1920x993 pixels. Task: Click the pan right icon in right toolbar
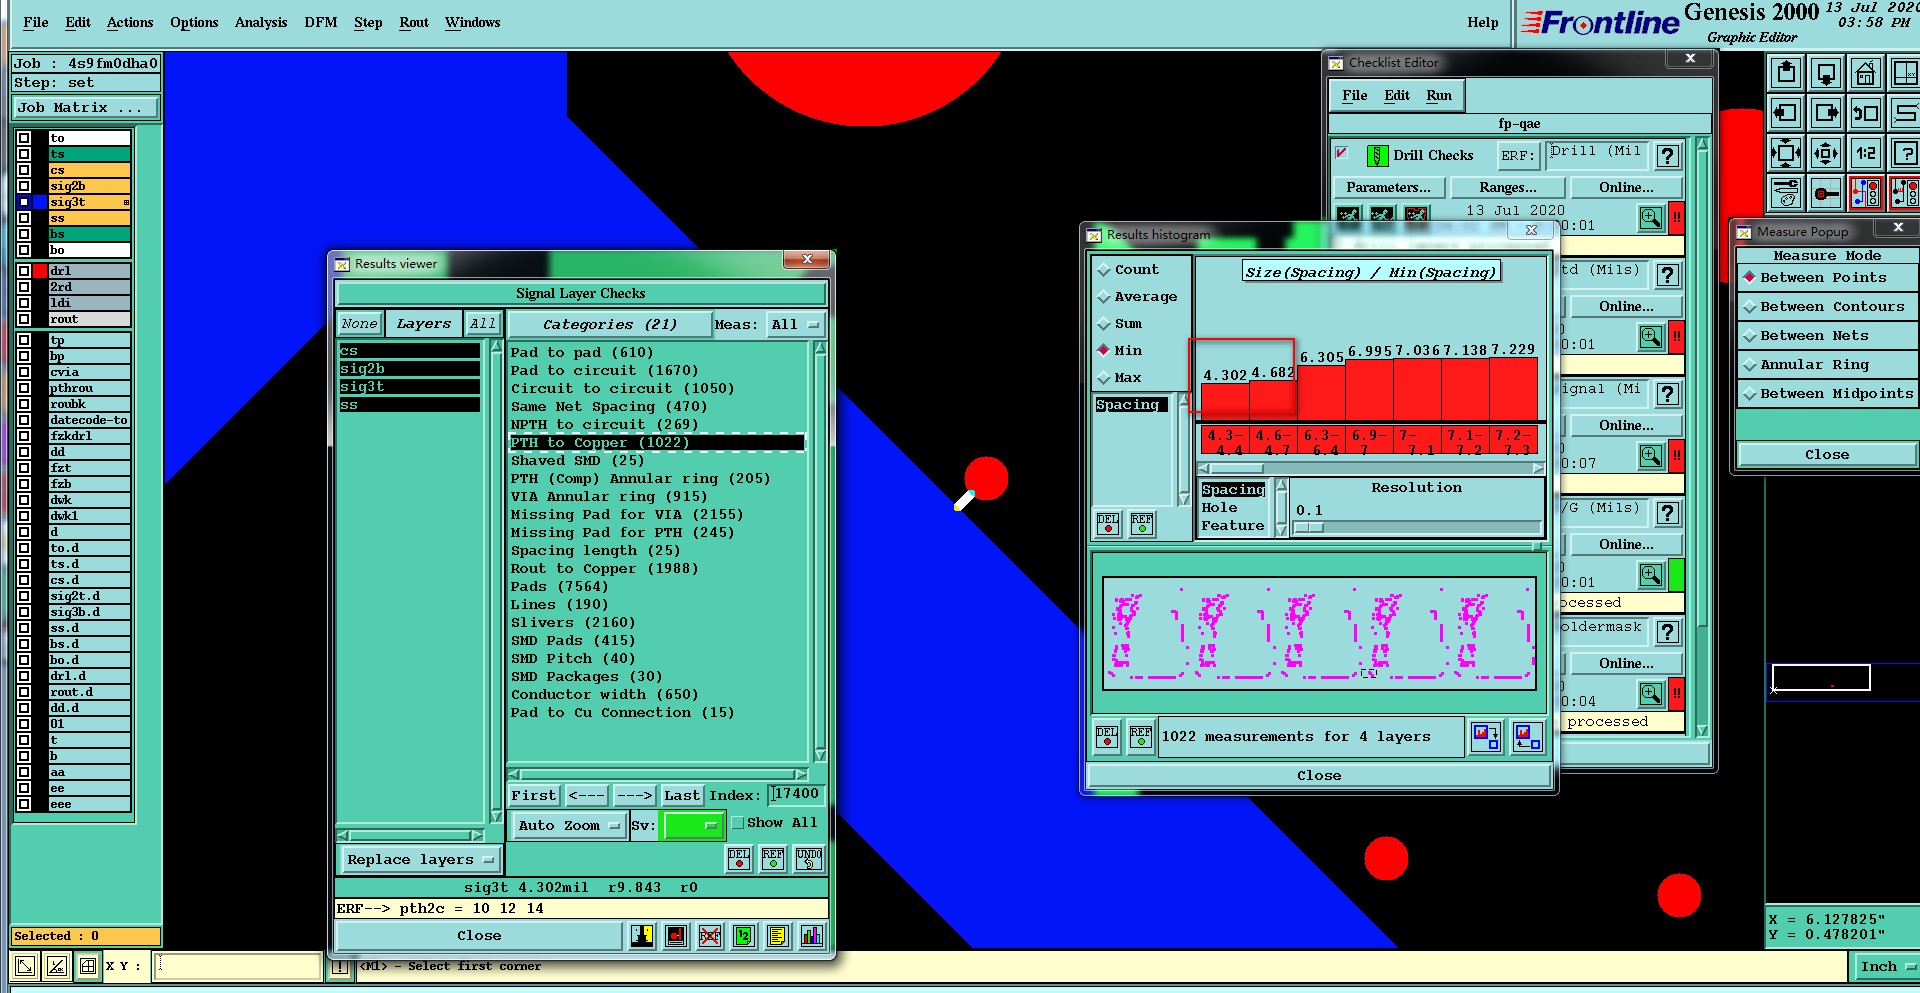pyautogui.click(x=1826, y=113)
